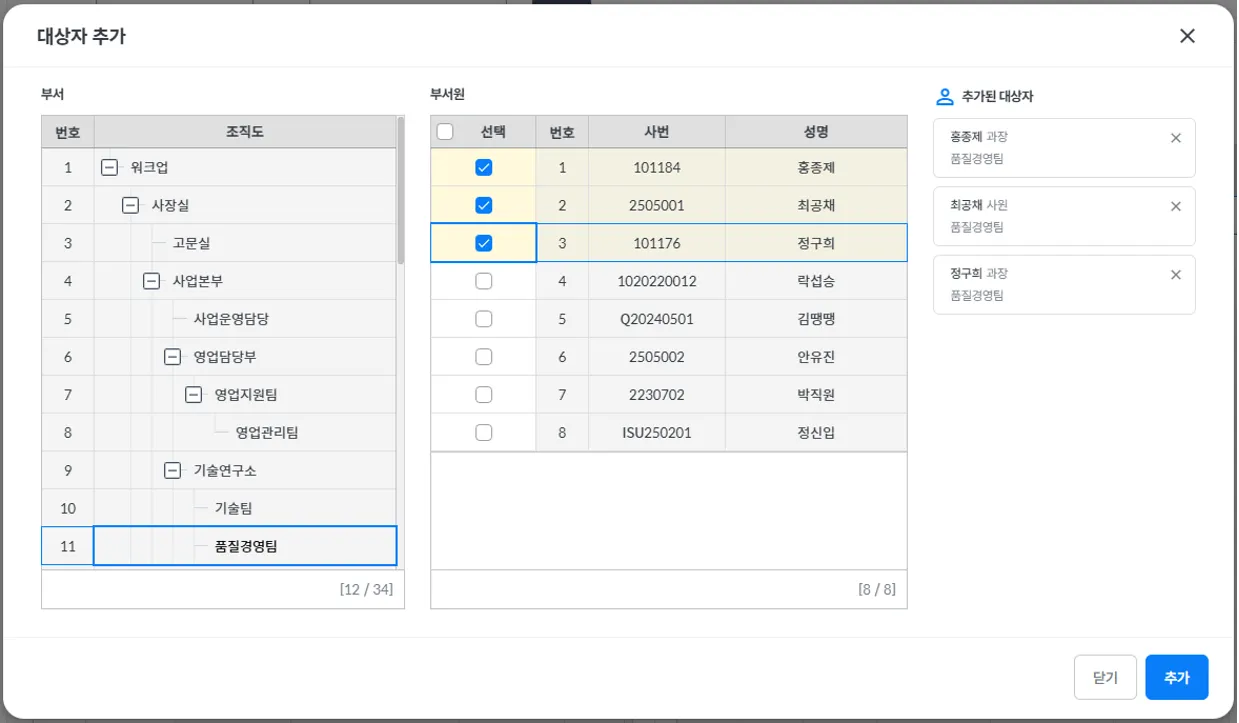Image resolution: width=1239 pixels, height=723 pixels.
Task: Collapse the 사장실 tree node
Action: [130, 206]
